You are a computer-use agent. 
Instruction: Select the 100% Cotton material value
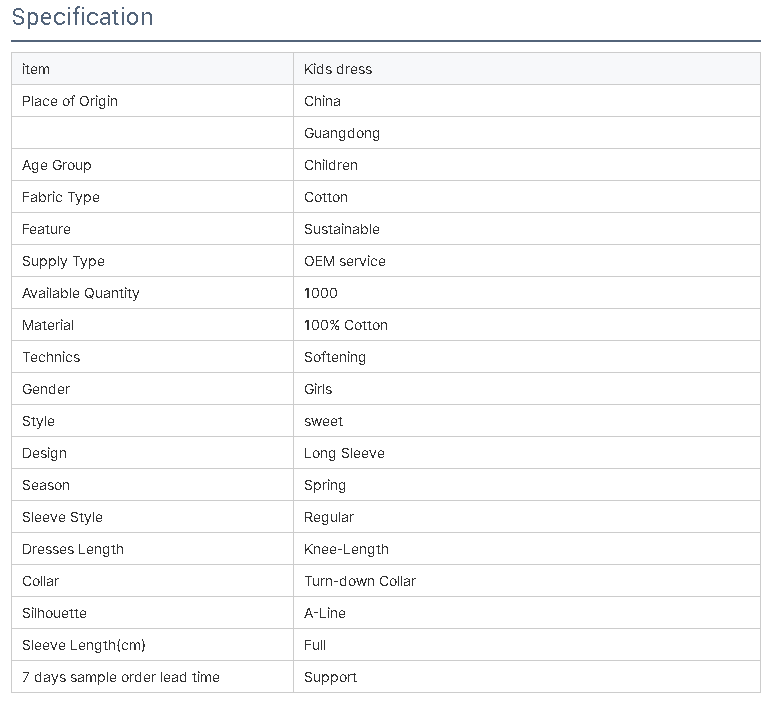point(346,325)
